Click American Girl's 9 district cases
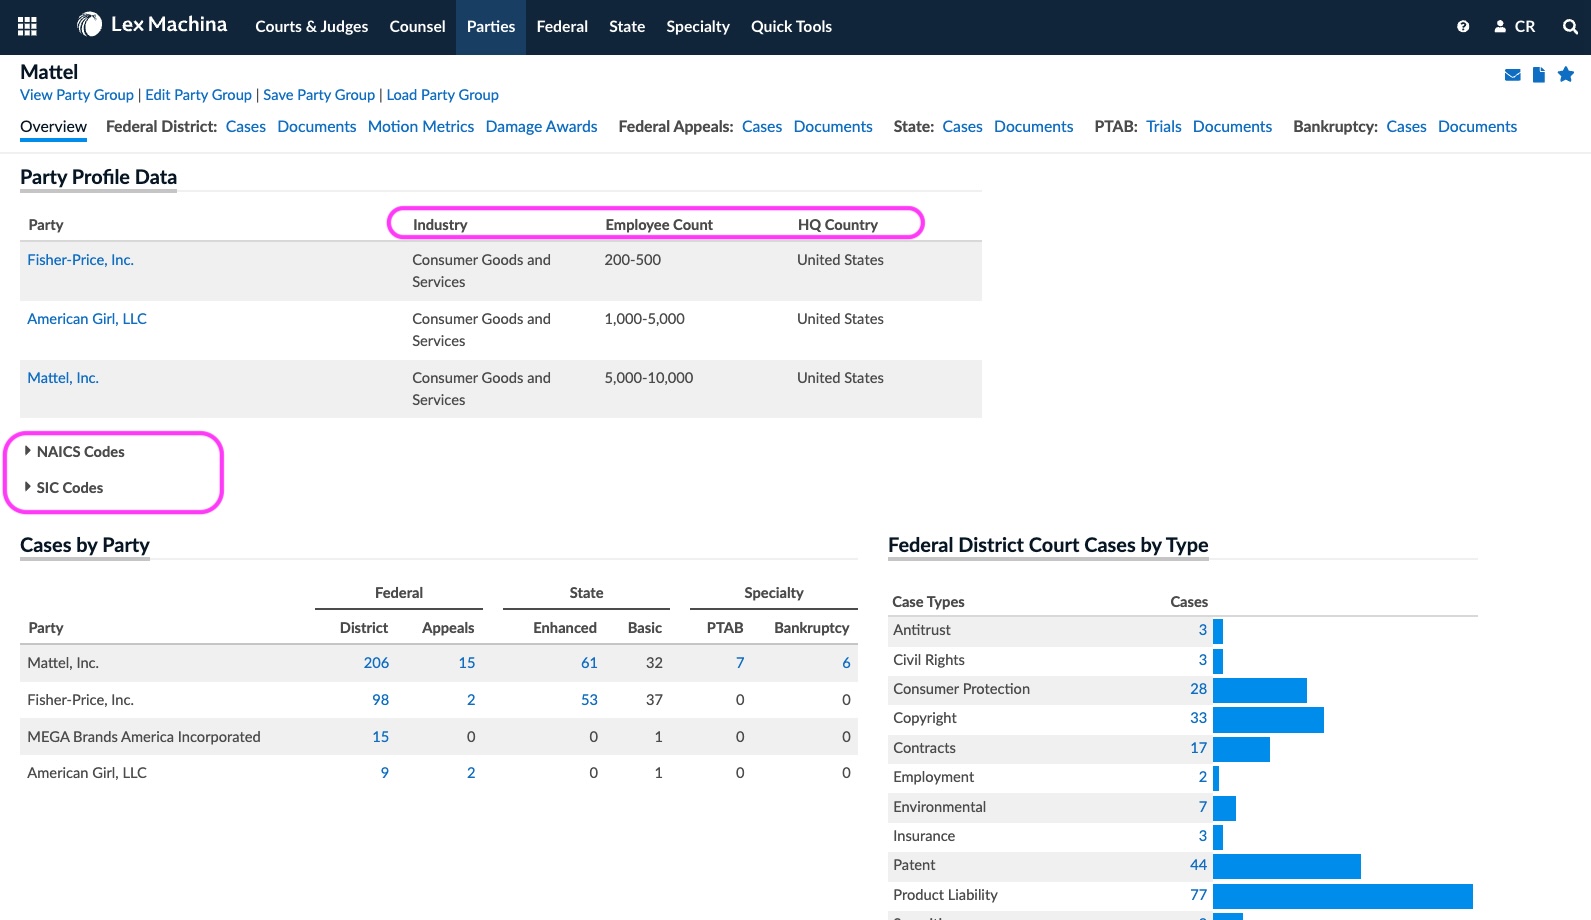 coord(384,773)
